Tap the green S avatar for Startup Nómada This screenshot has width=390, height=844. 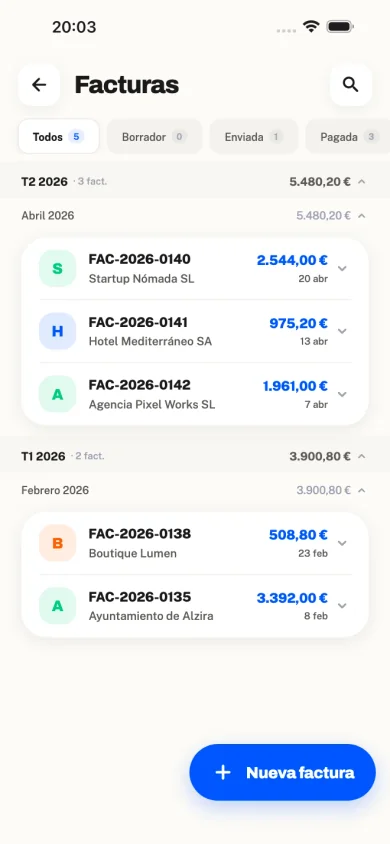(58, 269)
